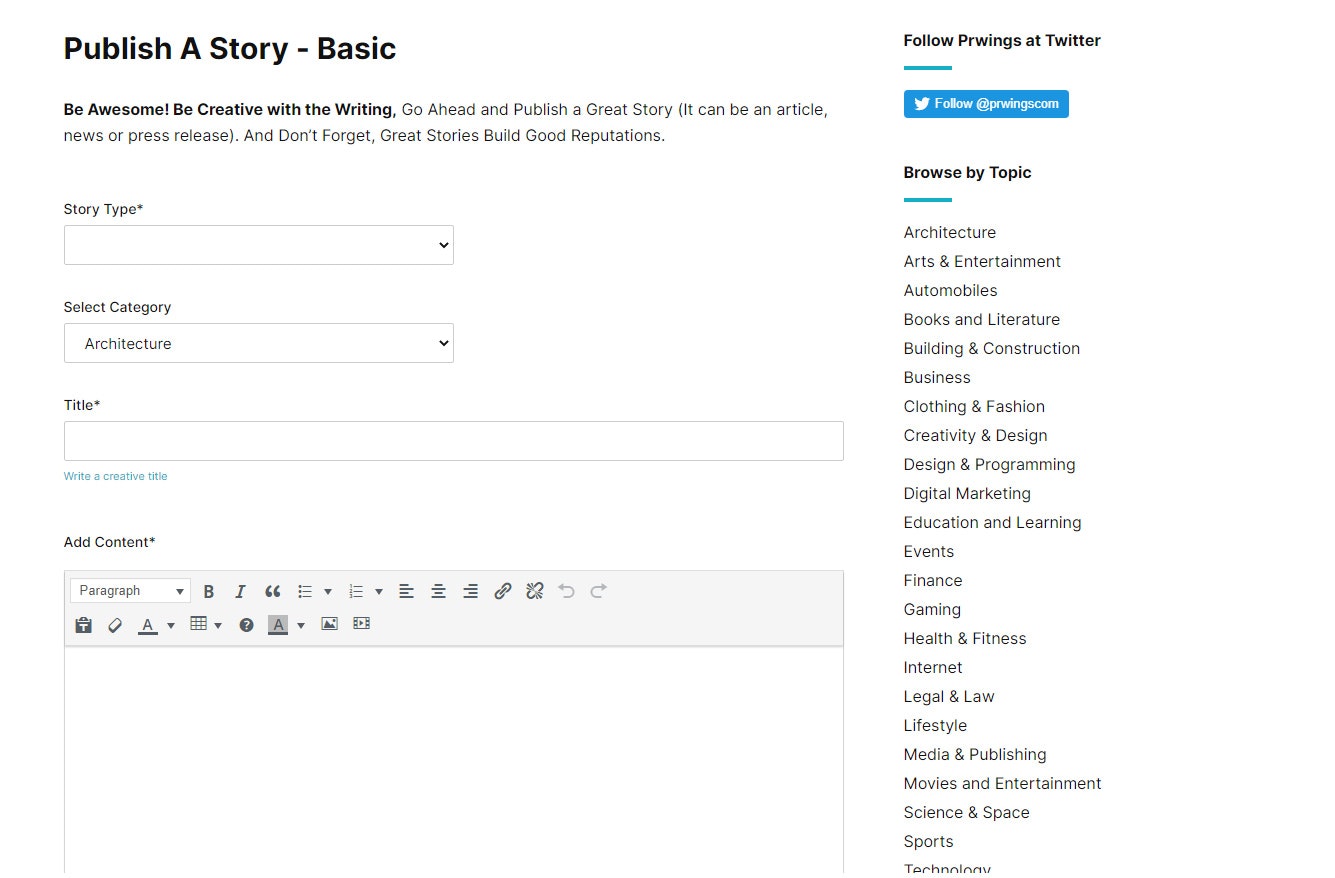This screenshot has height=878, width=1335.
Task: Open the Building & Construction topic
Action: 992,348
